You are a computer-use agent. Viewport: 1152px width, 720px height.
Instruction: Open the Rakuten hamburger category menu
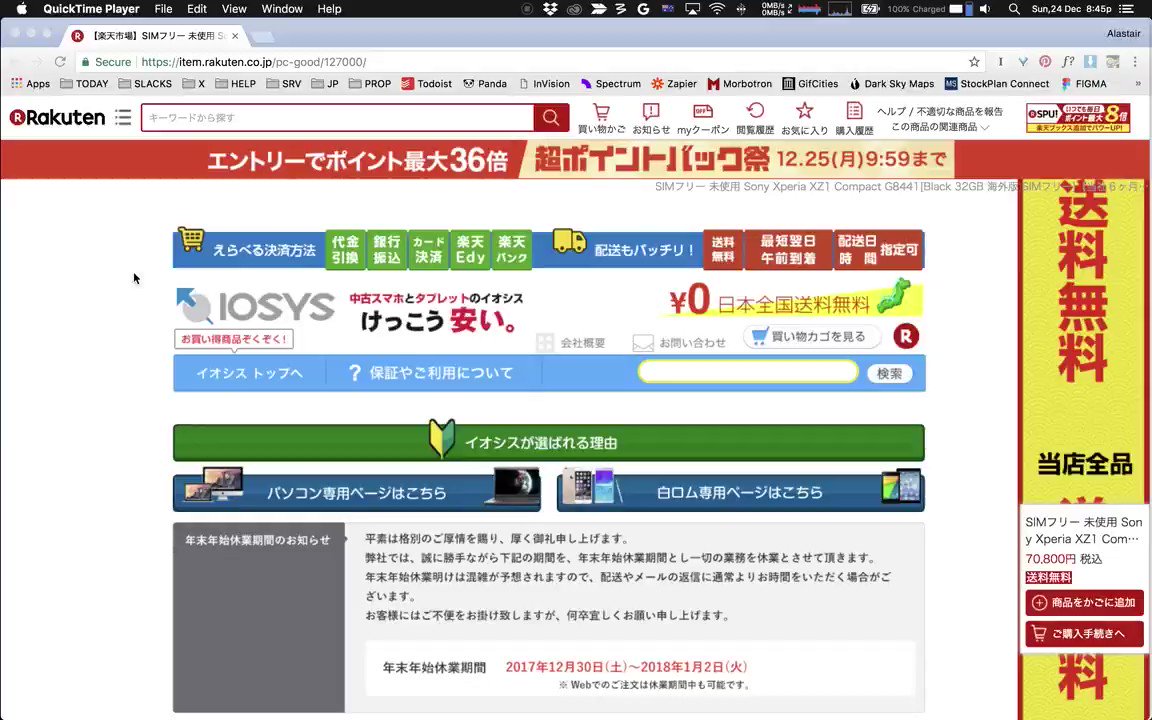pos(123,118)
